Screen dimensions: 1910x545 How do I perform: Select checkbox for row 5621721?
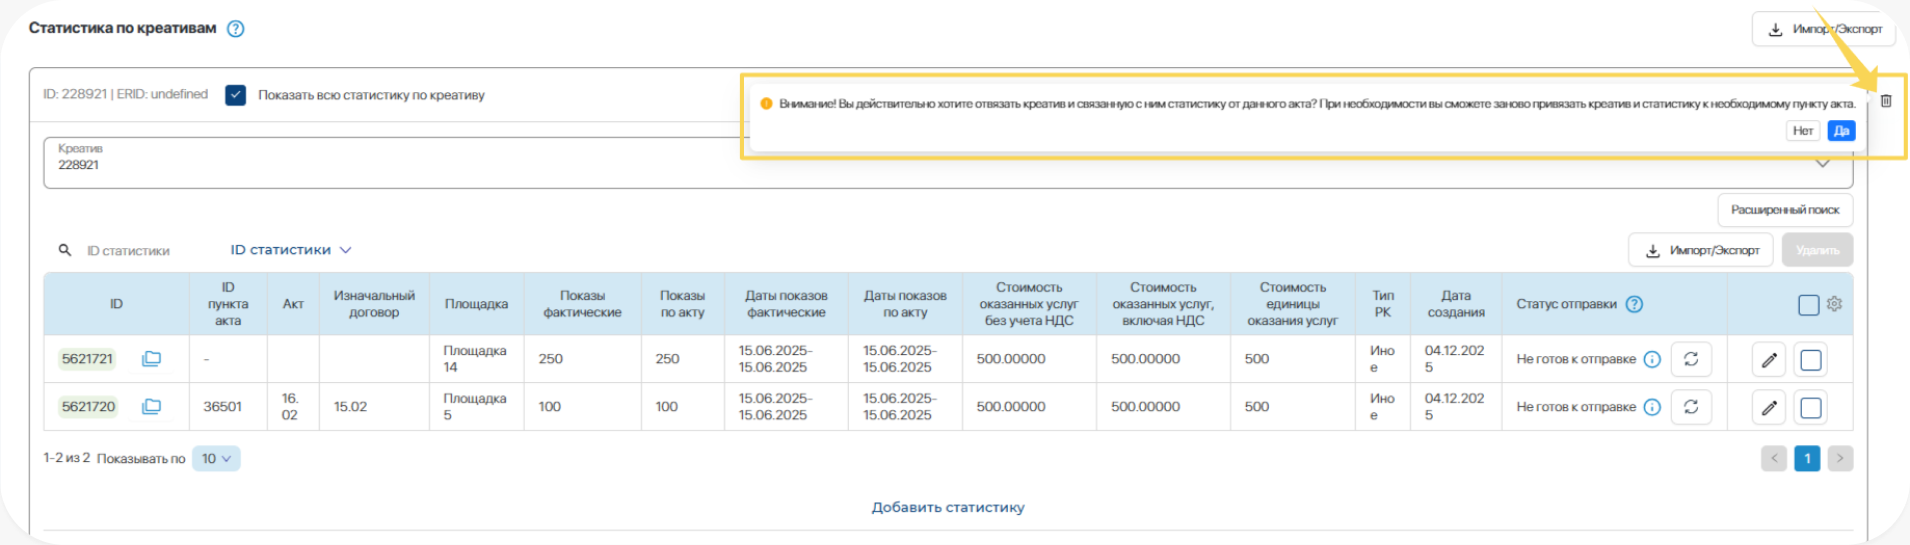1810,360
